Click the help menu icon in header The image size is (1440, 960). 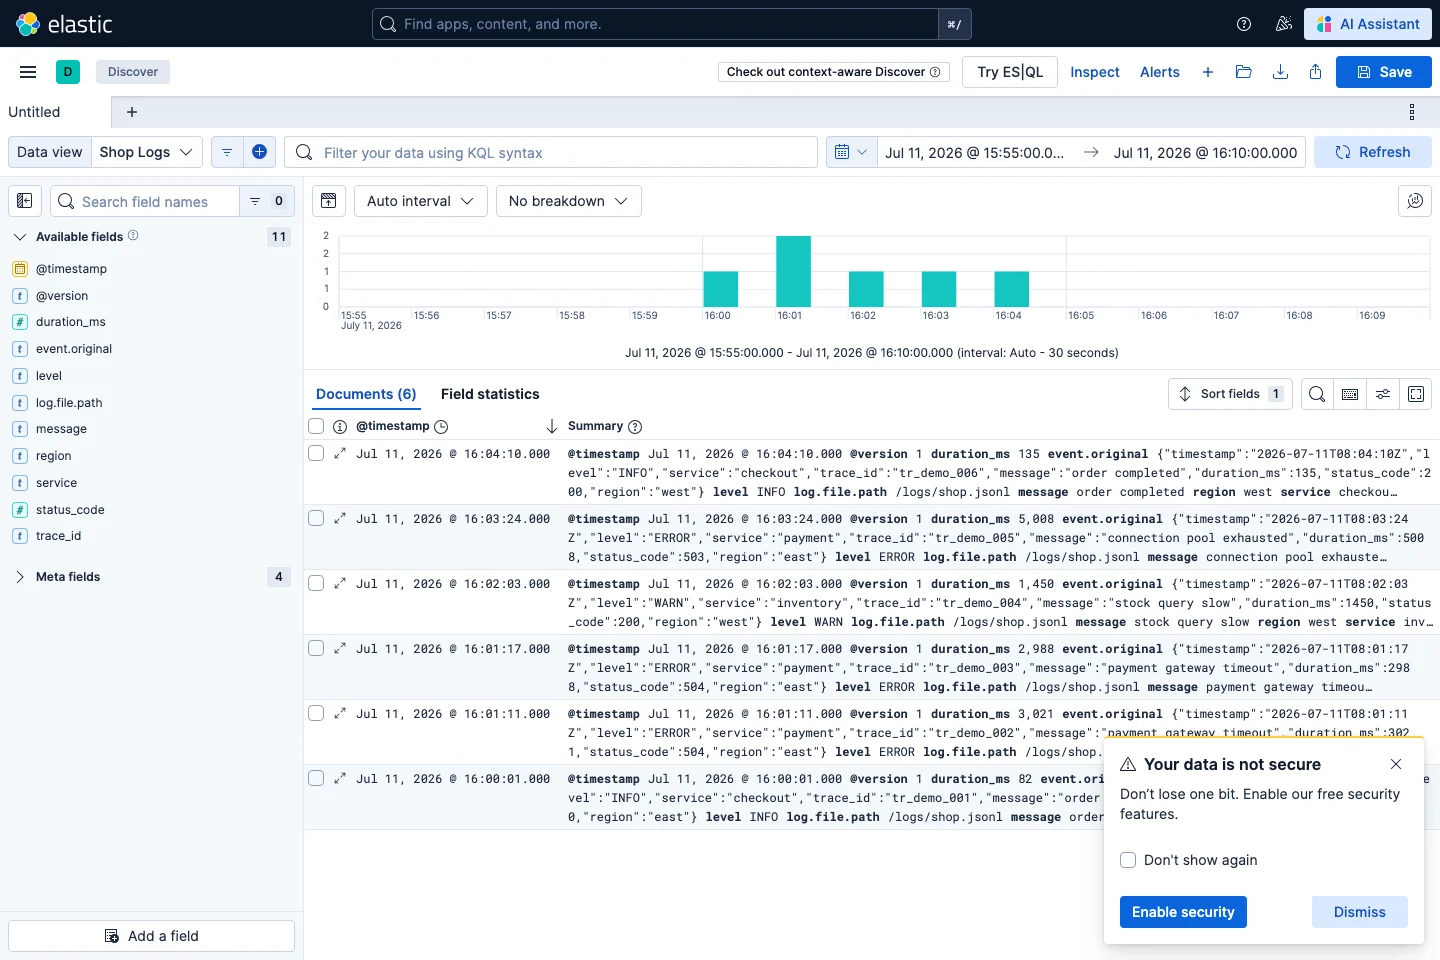click(1244, 24)
